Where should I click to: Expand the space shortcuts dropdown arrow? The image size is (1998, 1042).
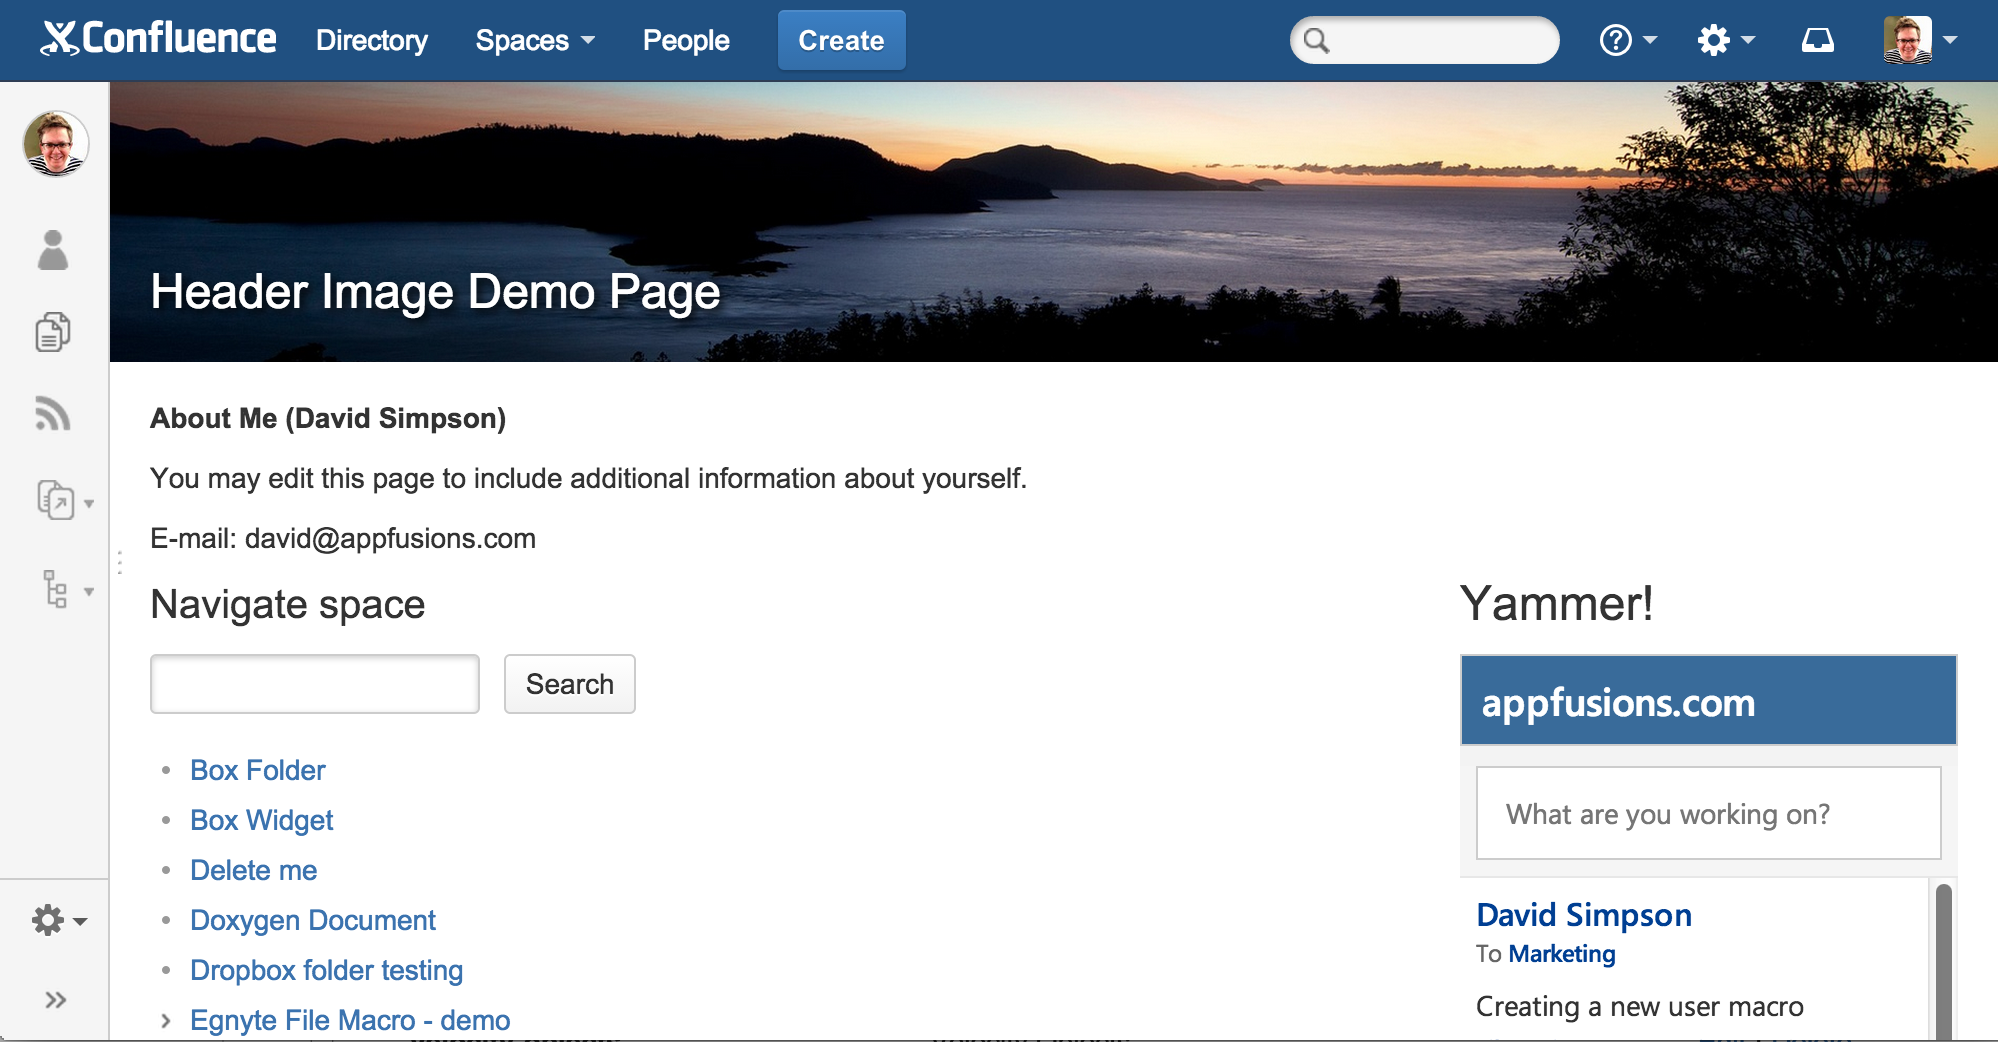point(89,503)
